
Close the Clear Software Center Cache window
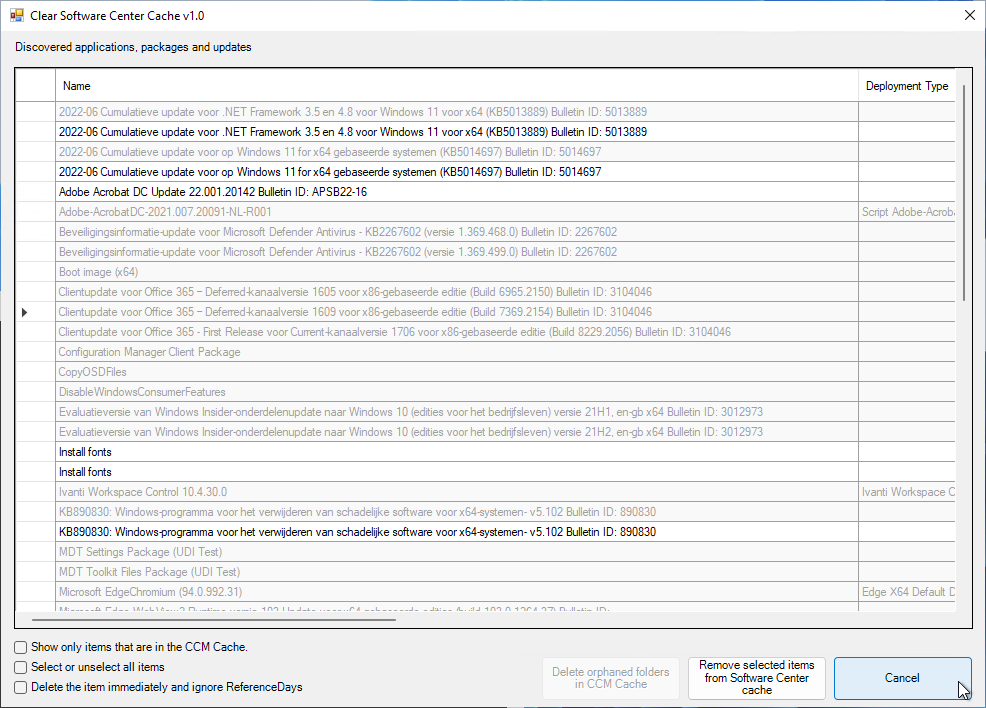click(x=968, y=15)
